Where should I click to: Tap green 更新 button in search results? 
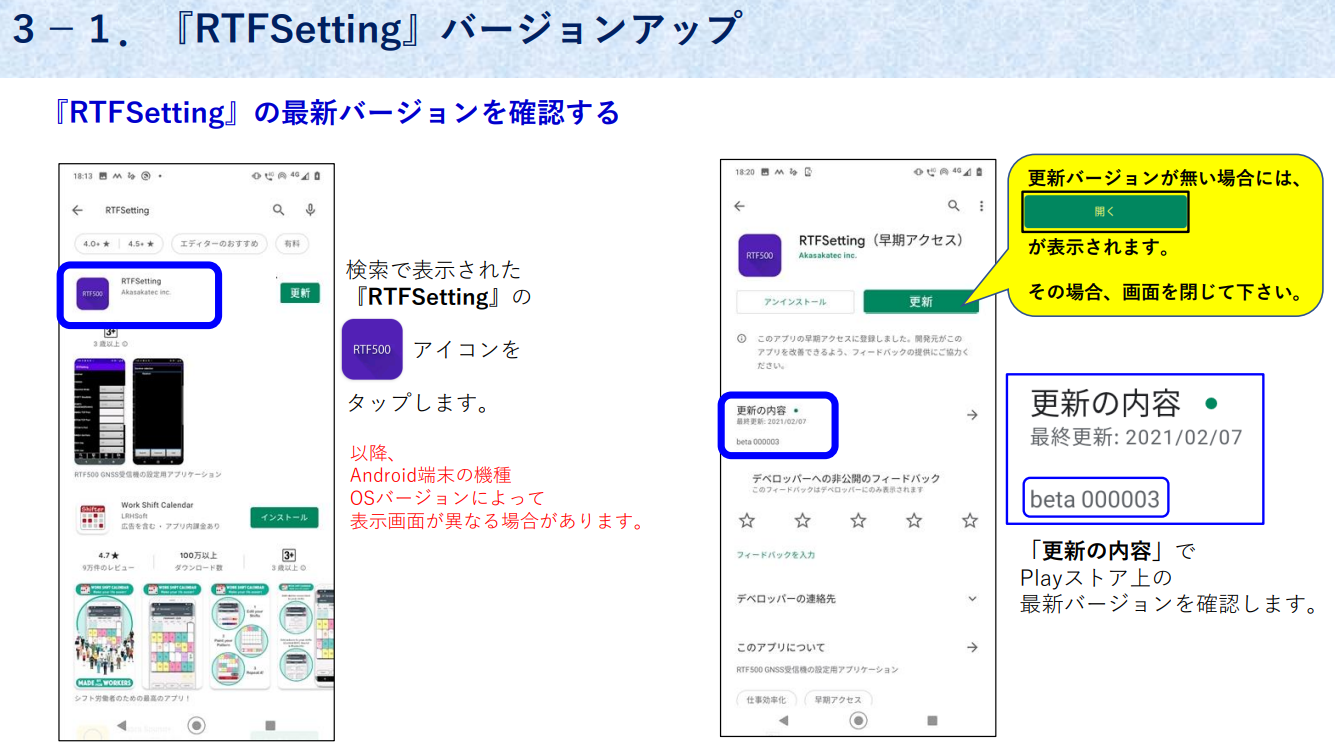coord(300,293)
